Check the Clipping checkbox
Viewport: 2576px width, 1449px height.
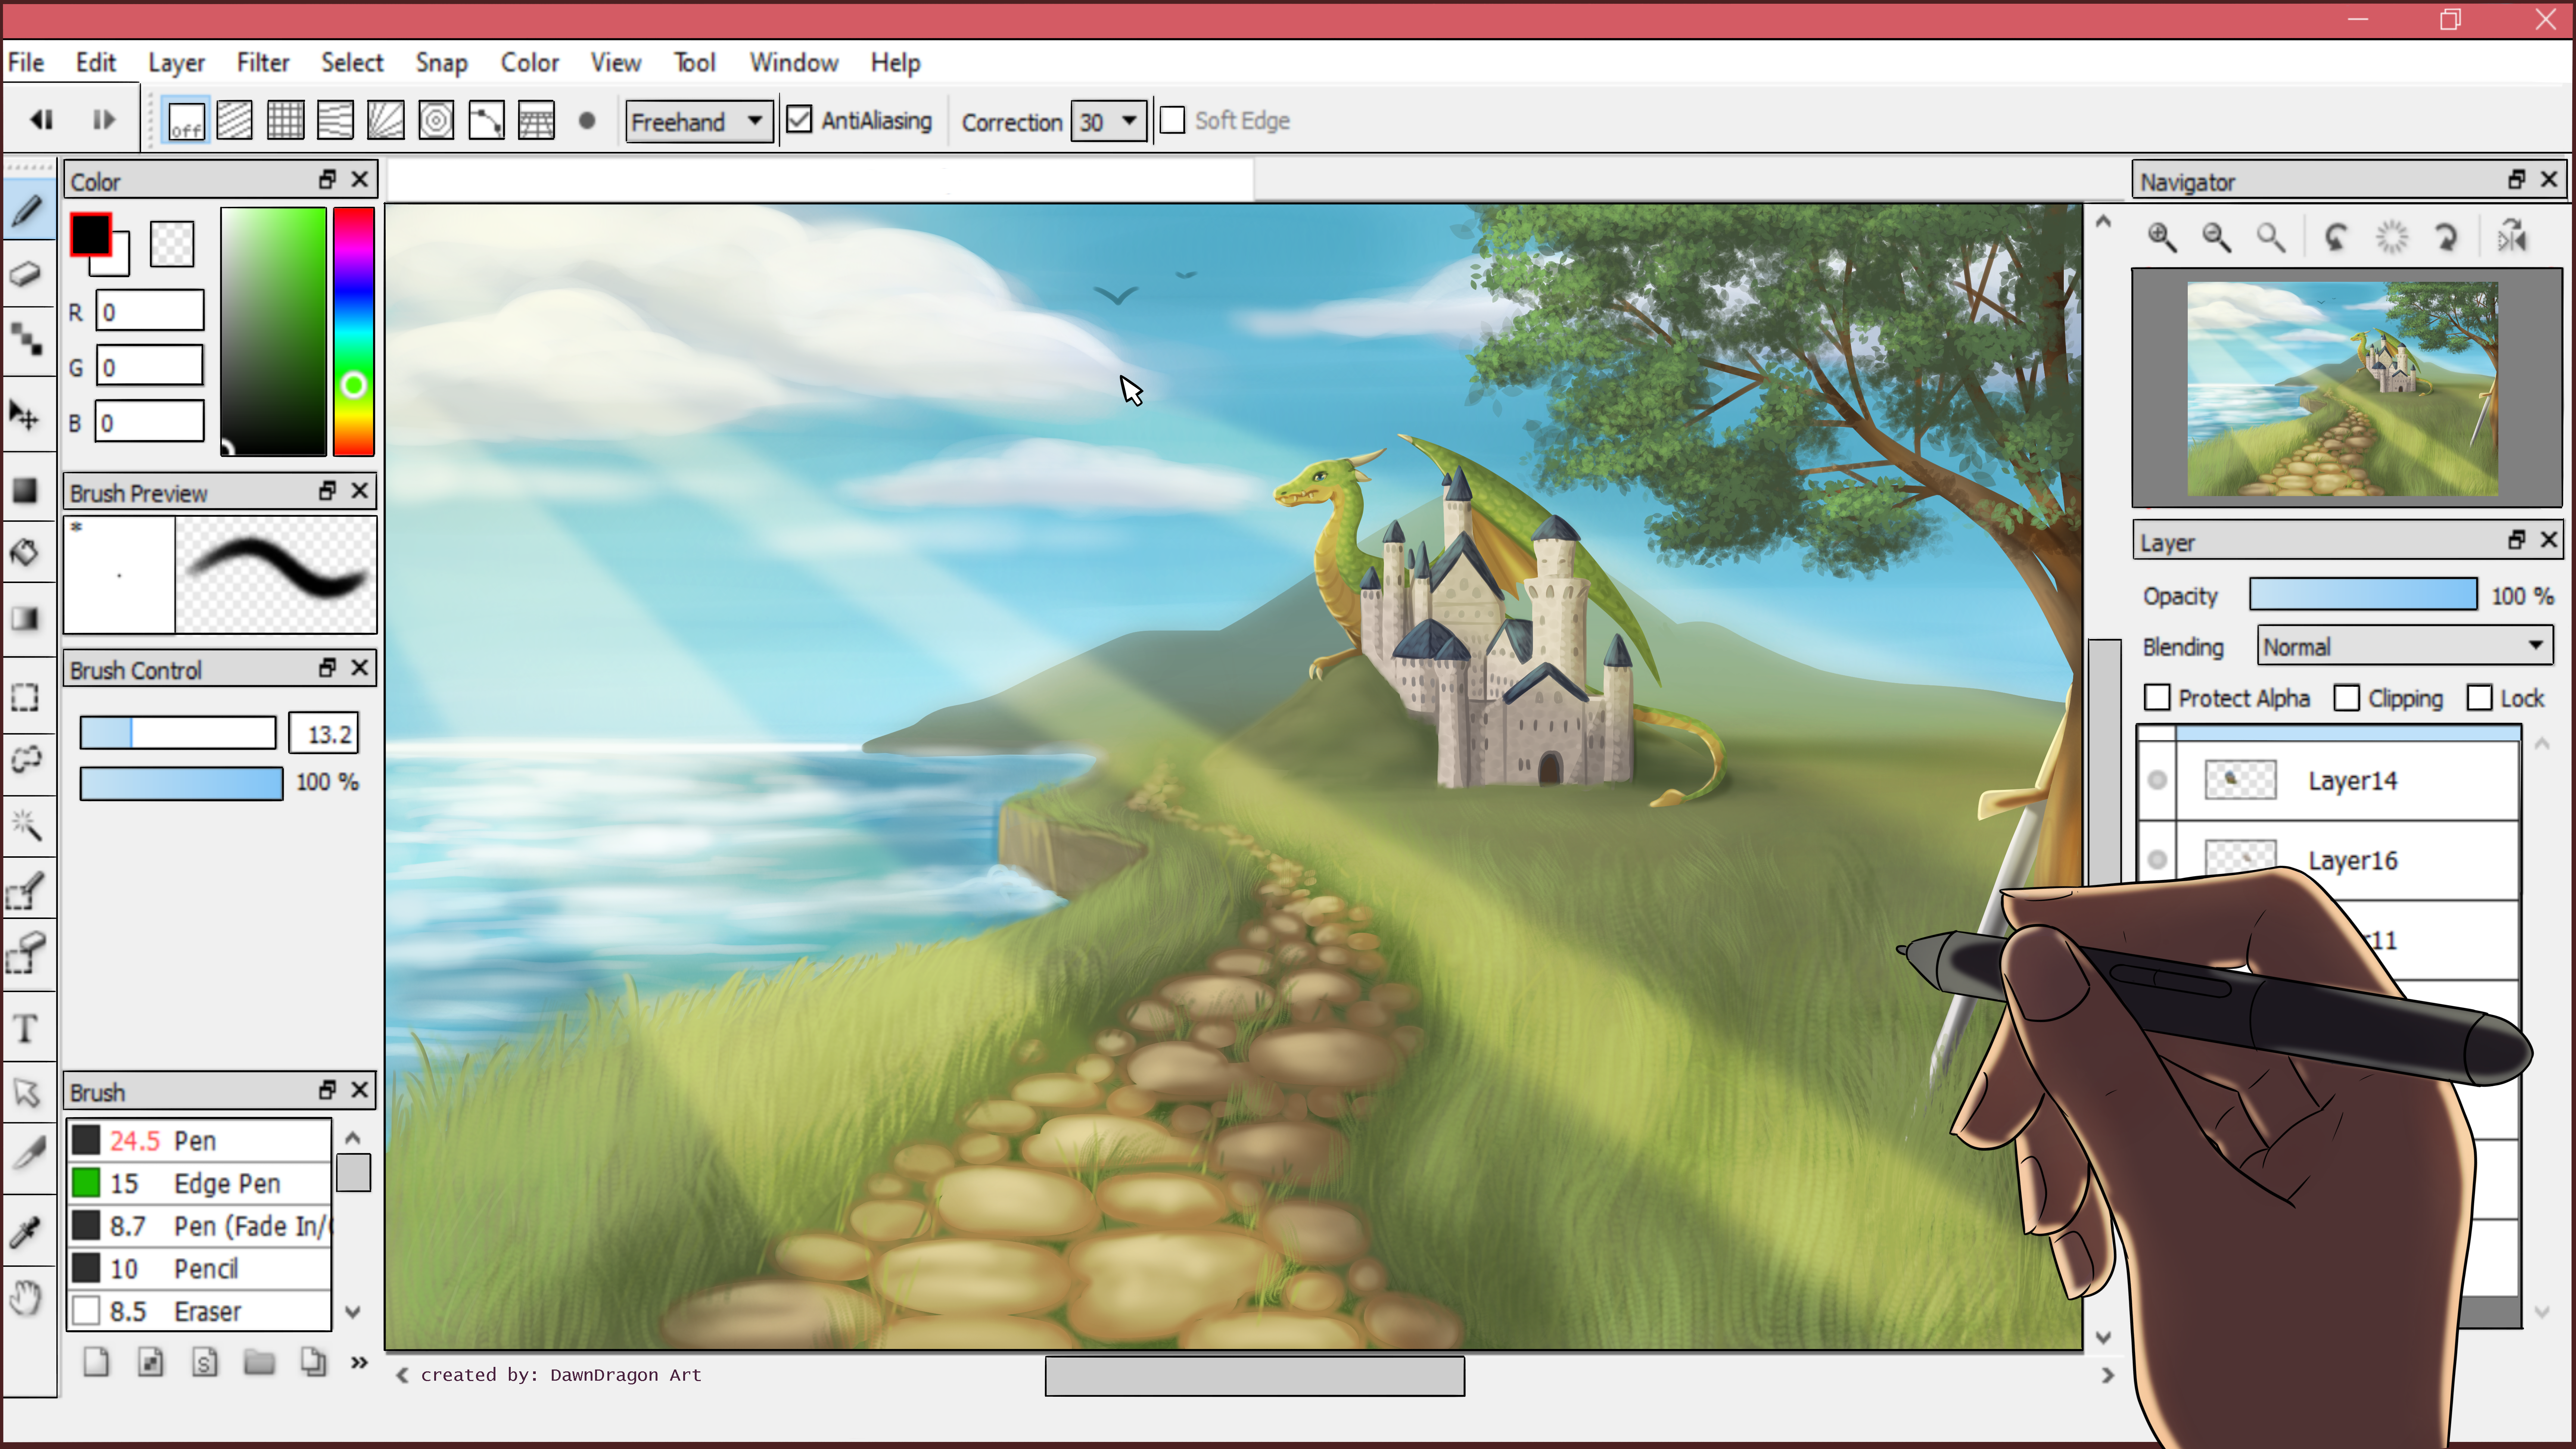(2346, 698)
